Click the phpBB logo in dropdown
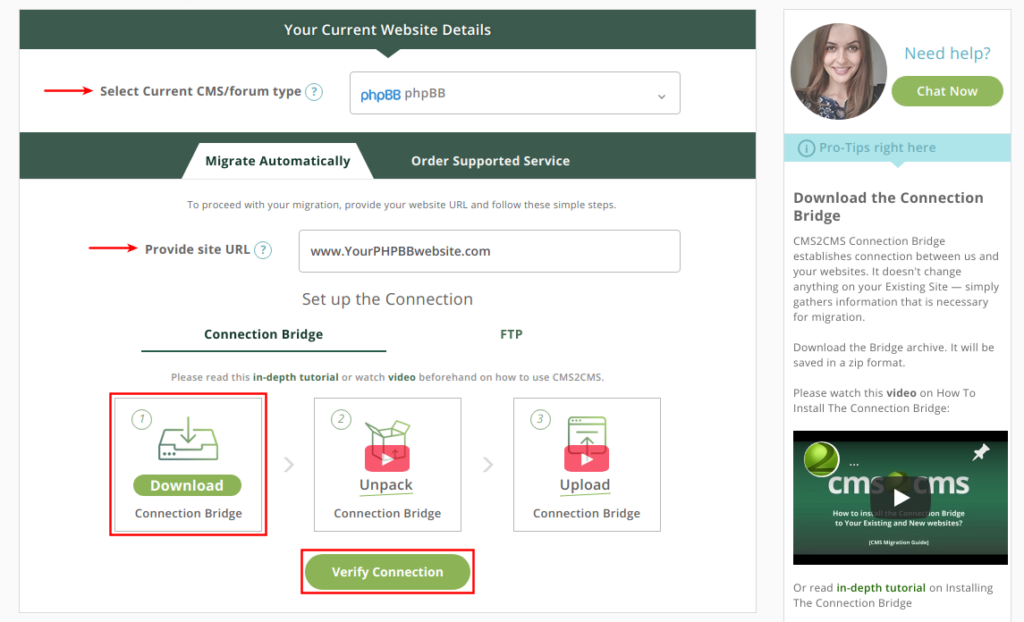 (380, 95)
